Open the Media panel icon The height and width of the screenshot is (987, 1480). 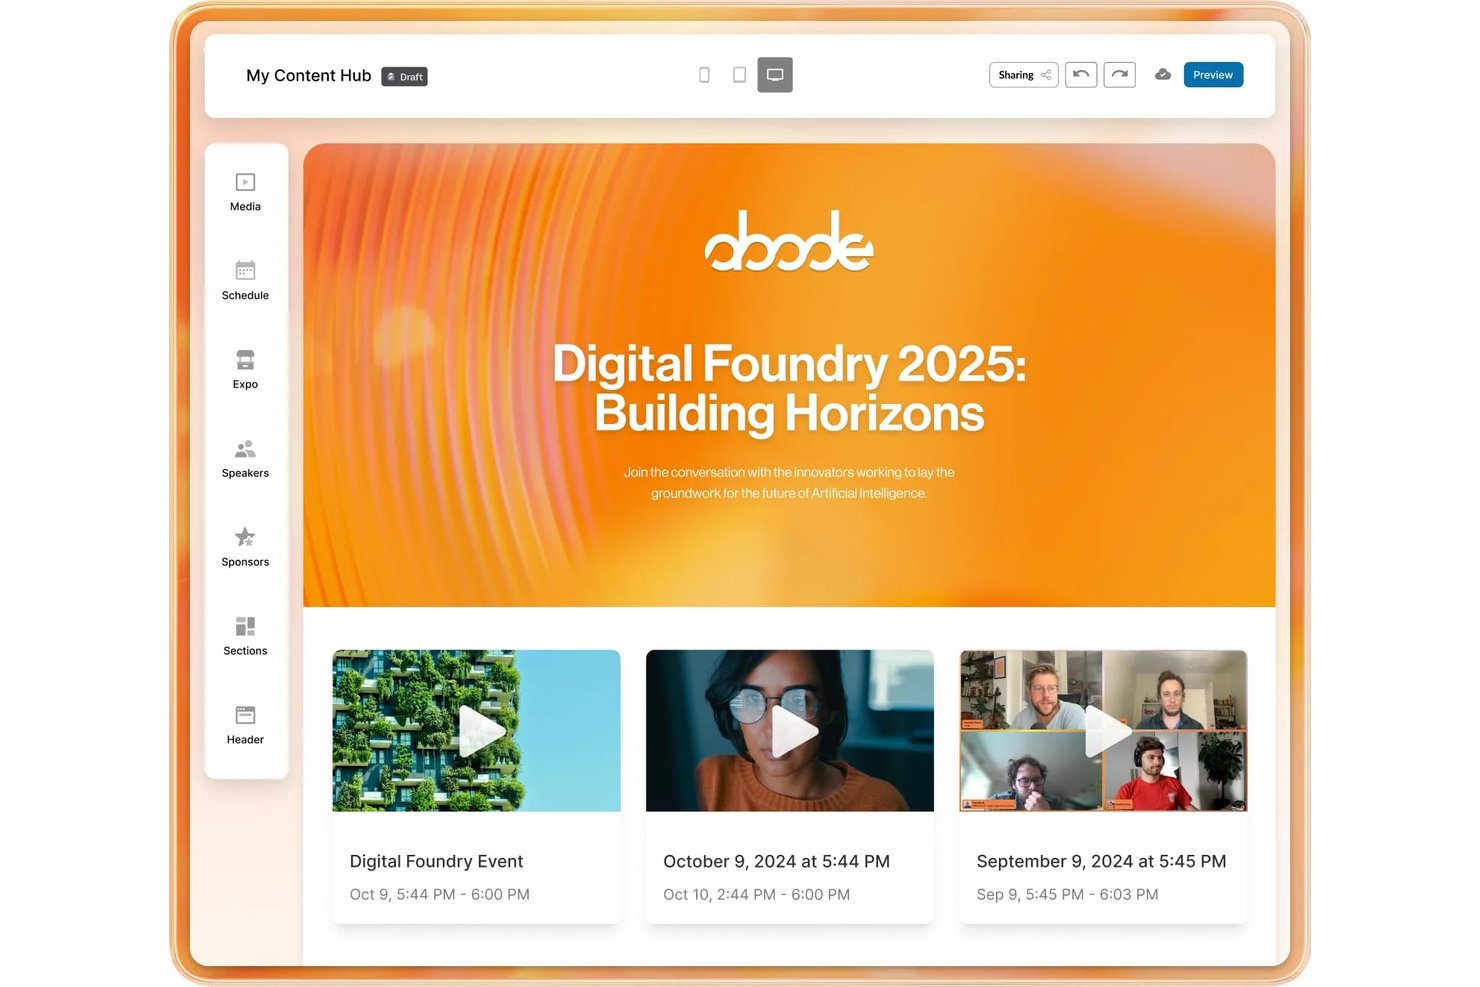pyautogui.click(x=245, y=182)
